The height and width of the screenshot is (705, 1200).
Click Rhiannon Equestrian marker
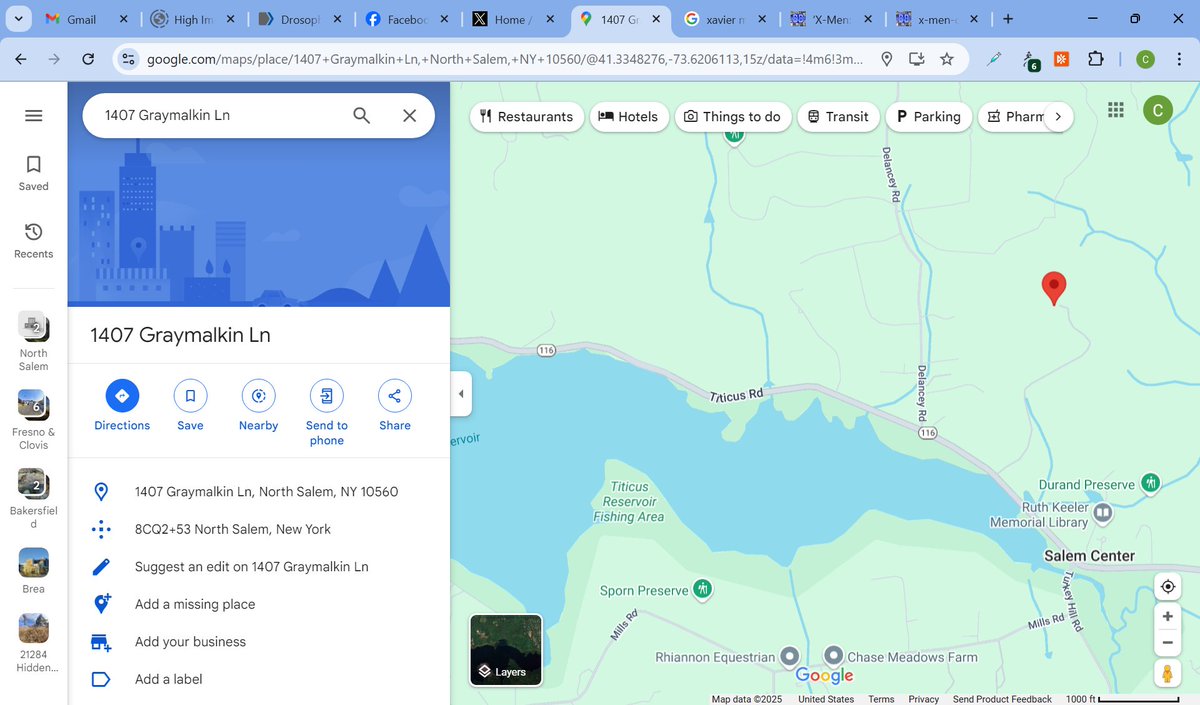(x=790, y=656)
